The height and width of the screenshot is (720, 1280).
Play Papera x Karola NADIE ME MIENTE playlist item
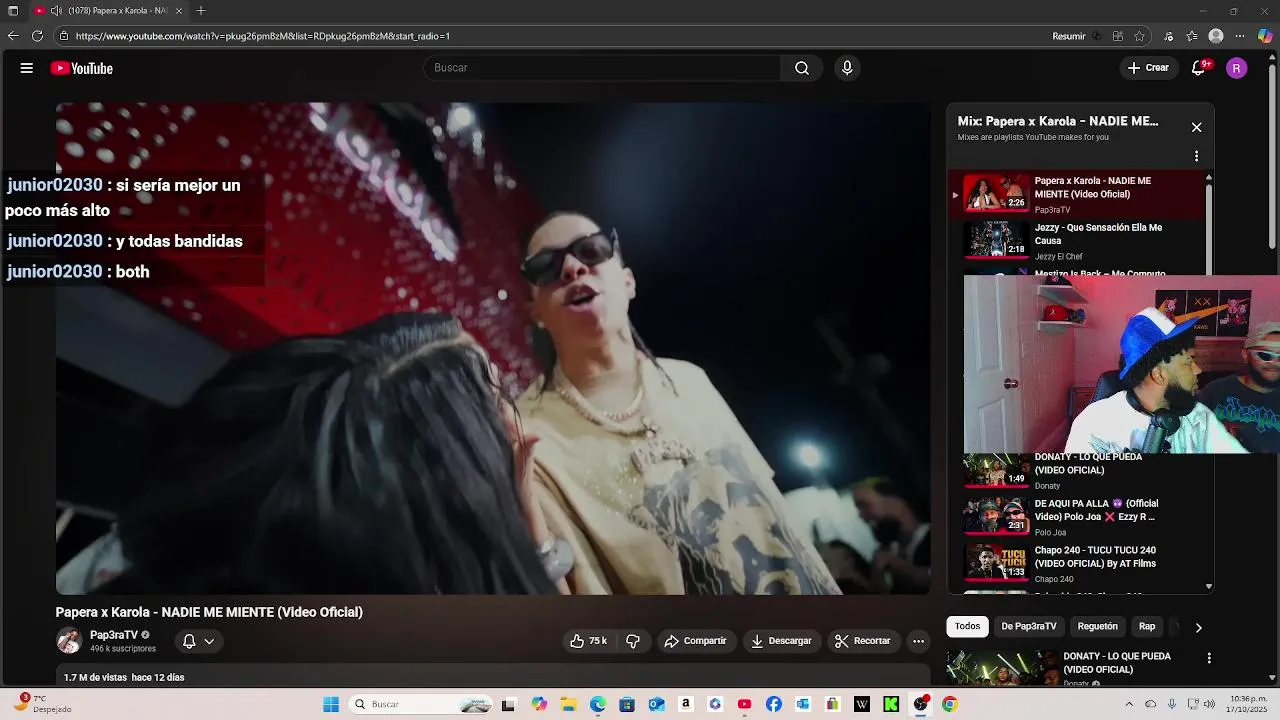(1078, 194)
